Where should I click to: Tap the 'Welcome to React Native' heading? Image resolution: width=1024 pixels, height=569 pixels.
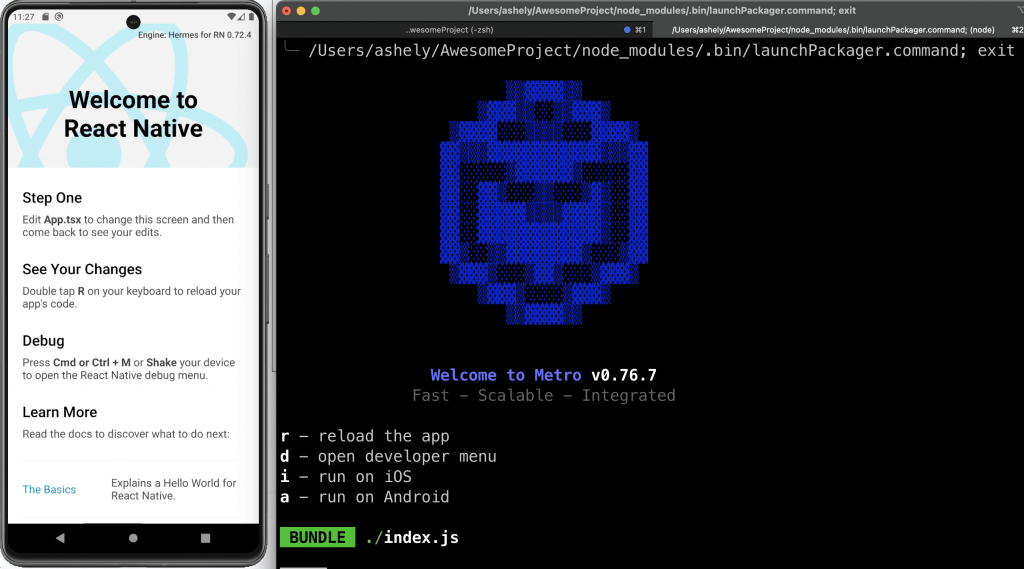(x=133, y=114)
